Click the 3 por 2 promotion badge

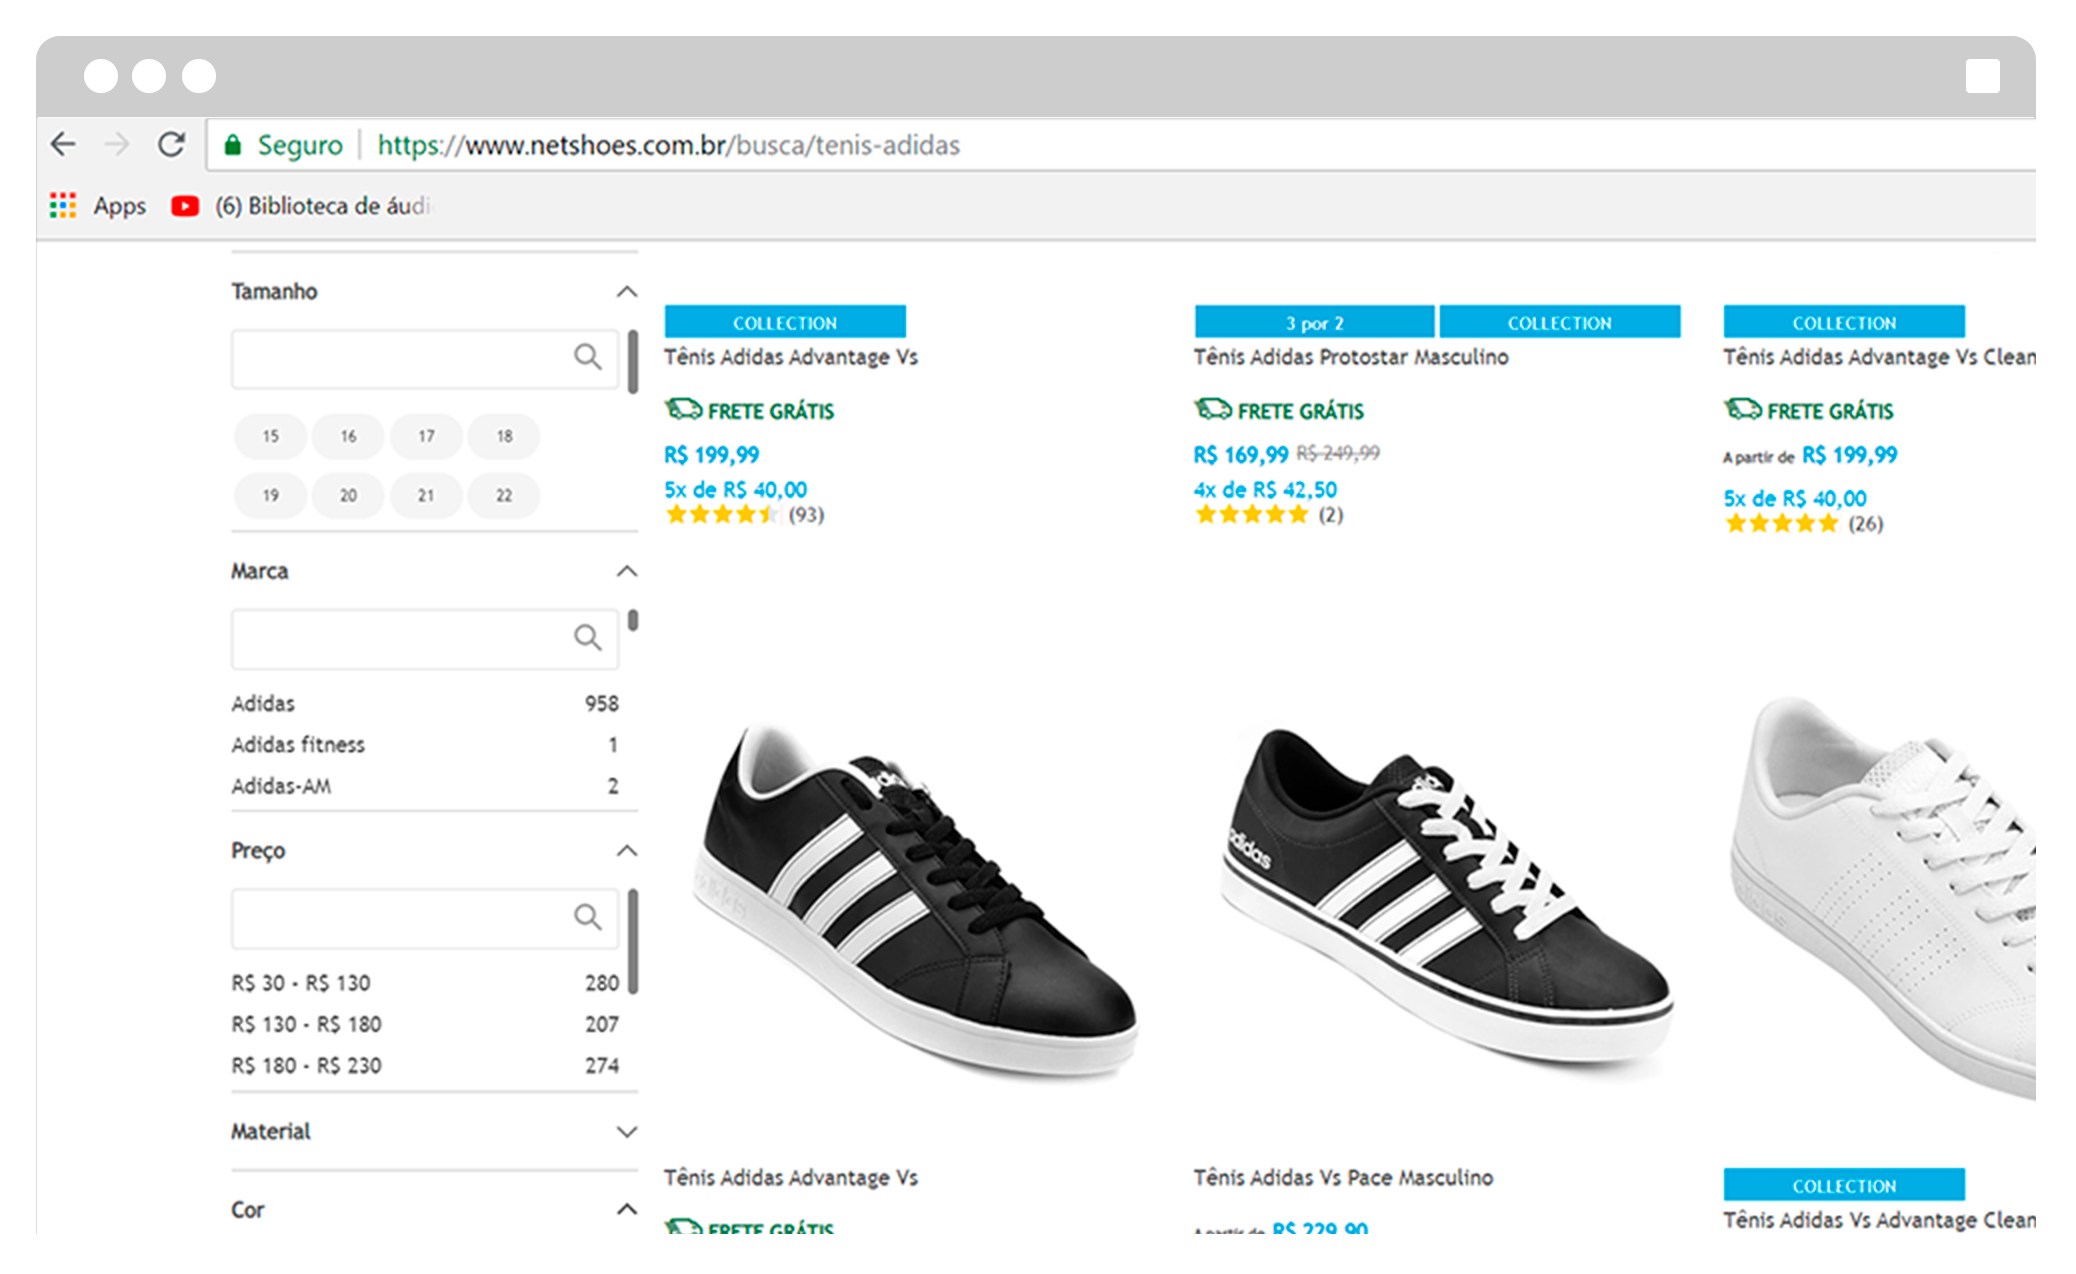(x=1314, y=322)
